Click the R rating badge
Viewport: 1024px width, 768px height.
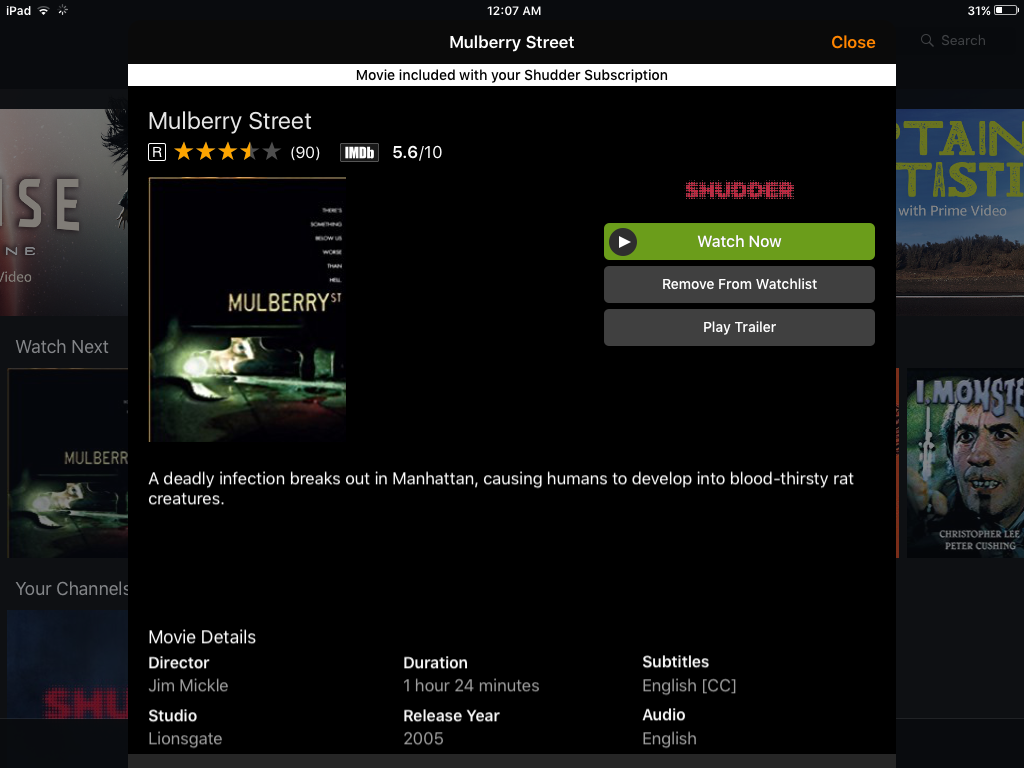(x=157, y=152)
